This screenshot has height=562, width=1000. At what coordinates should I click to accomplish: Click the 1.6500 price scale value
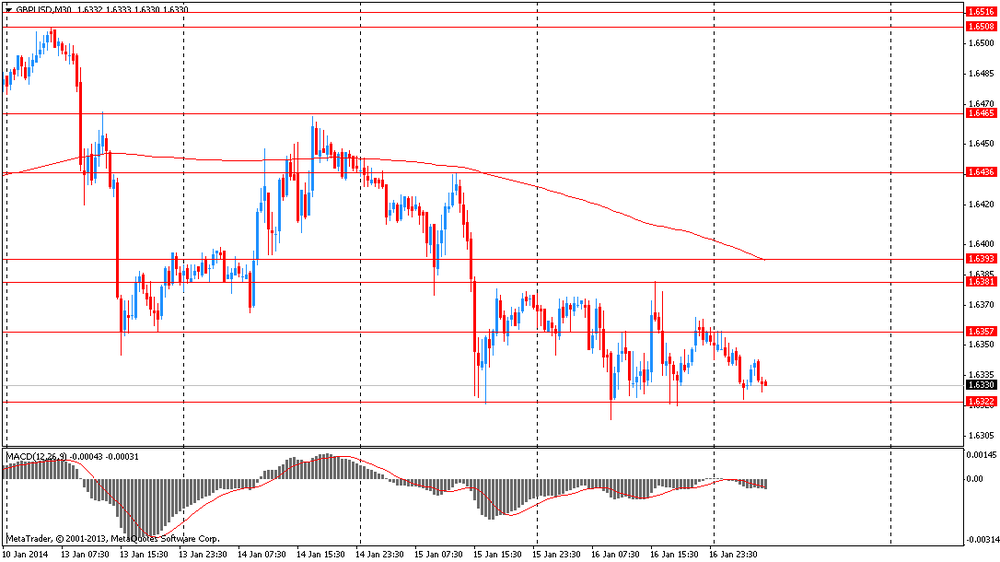(x=981, y=43)
